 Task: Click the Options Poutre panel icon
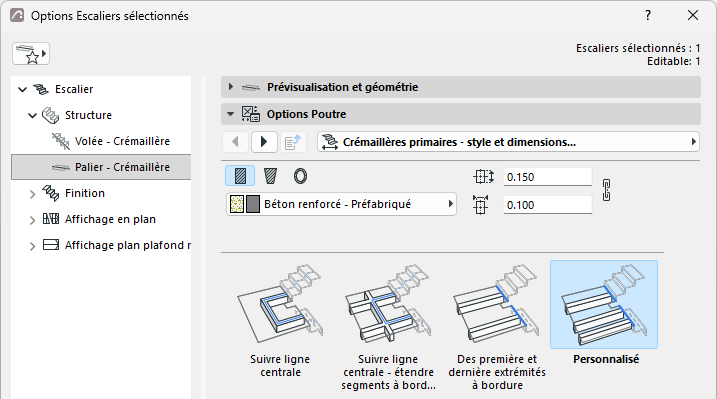251,114
